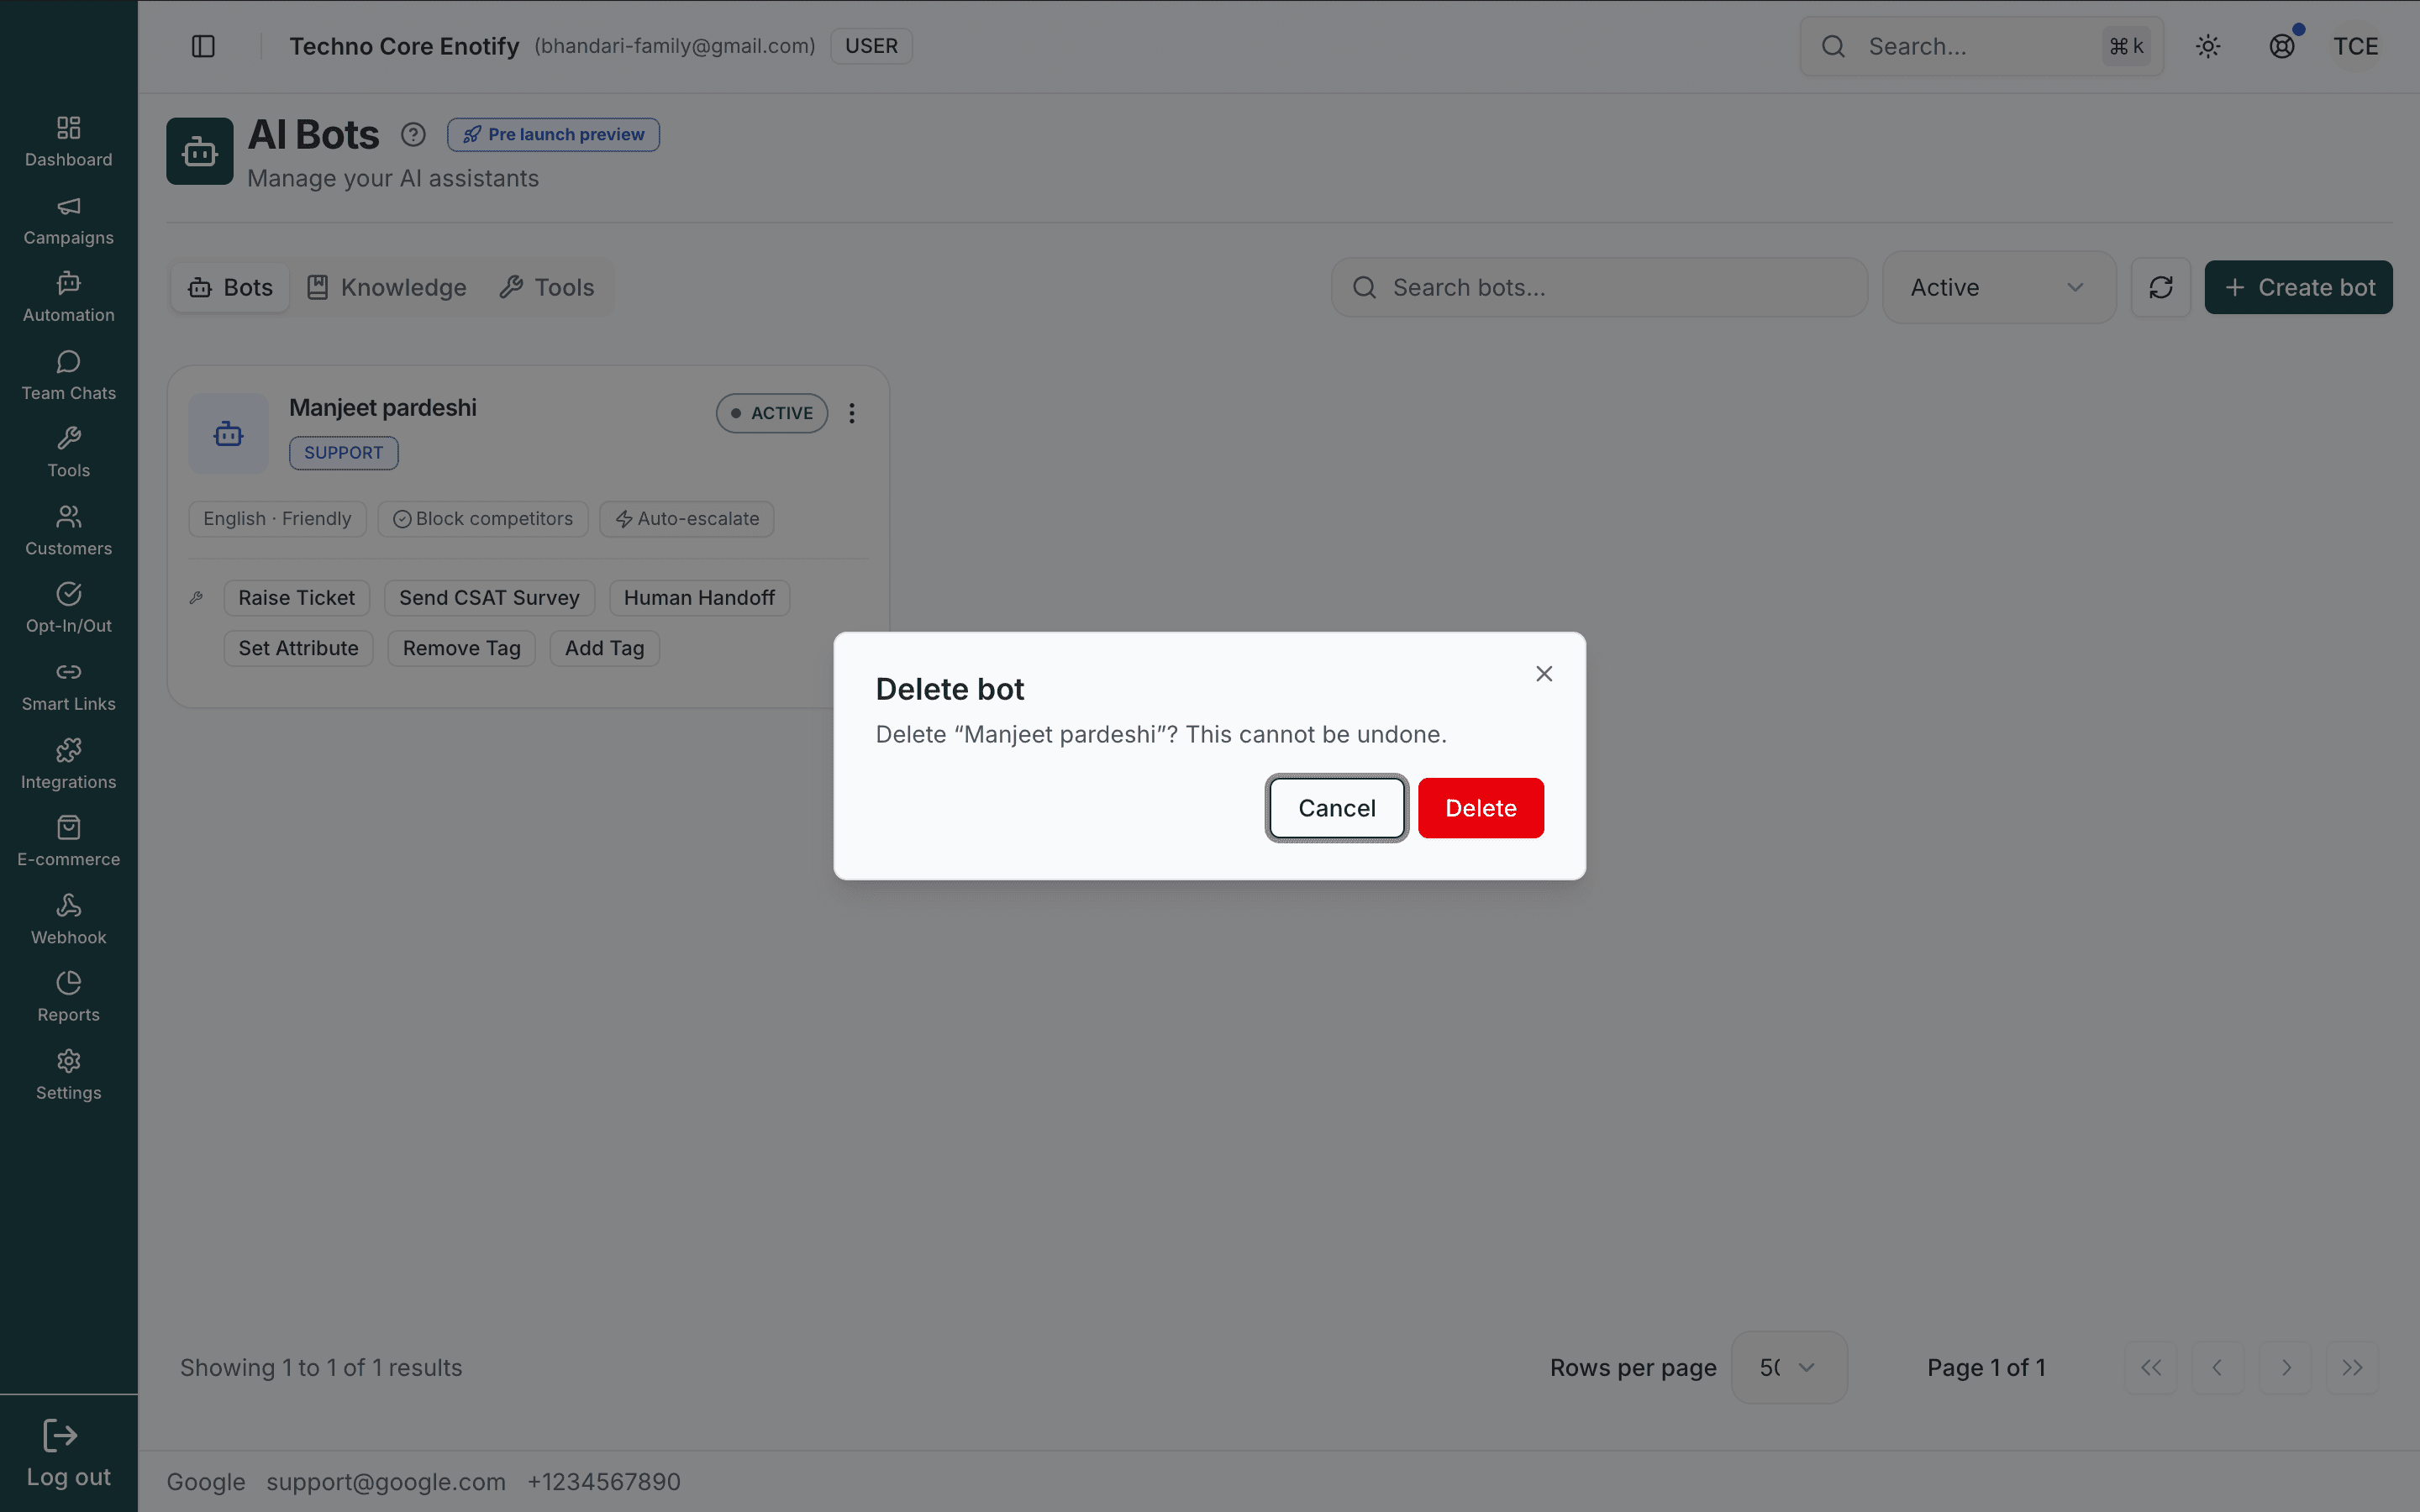Viewport: 2420px width, 1512px height.
Task: Click the Create bot button
Action: 2298,288
